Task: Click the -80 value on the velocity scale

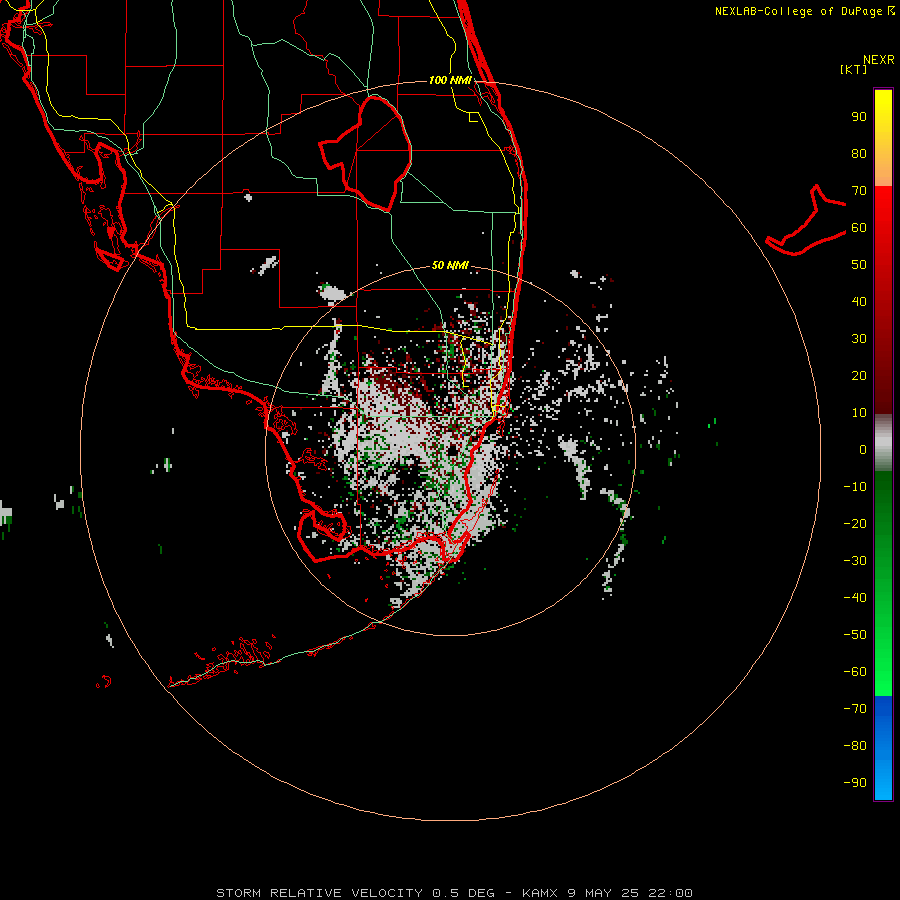Action: point(855,746)
